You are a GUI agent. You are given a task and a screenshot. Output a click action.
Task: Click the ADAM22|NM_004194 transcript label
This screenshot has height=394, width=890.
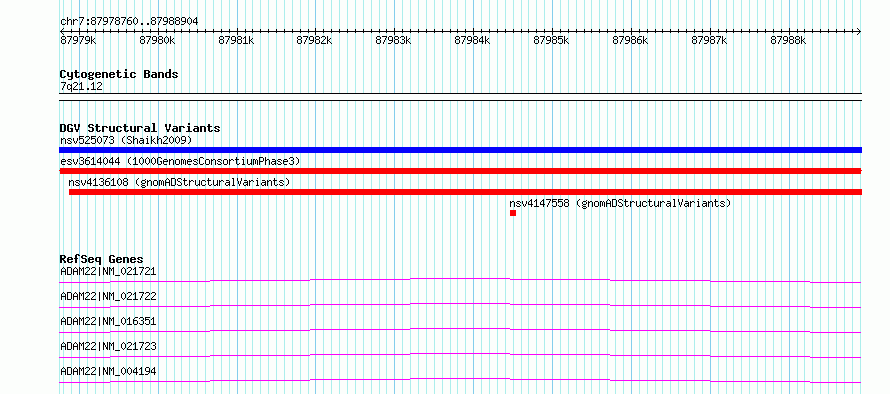point(108,371)
